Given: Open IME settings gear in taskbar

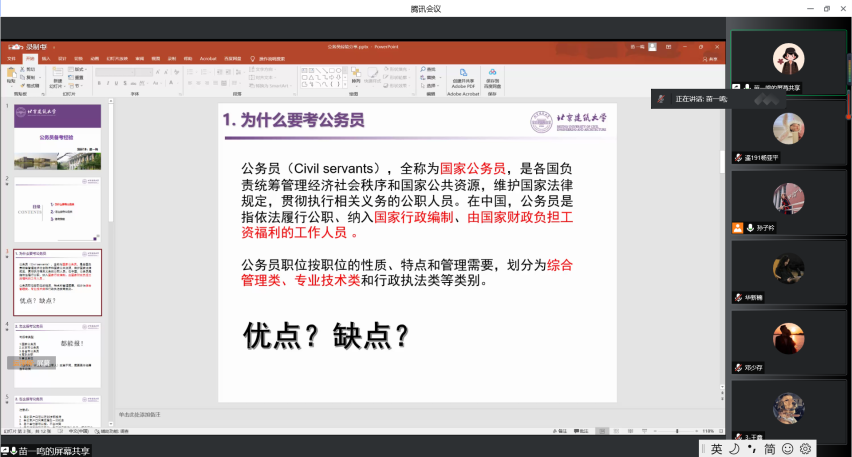Looking at the screenshot, I should pyautogui.click(x=805, y=449).
